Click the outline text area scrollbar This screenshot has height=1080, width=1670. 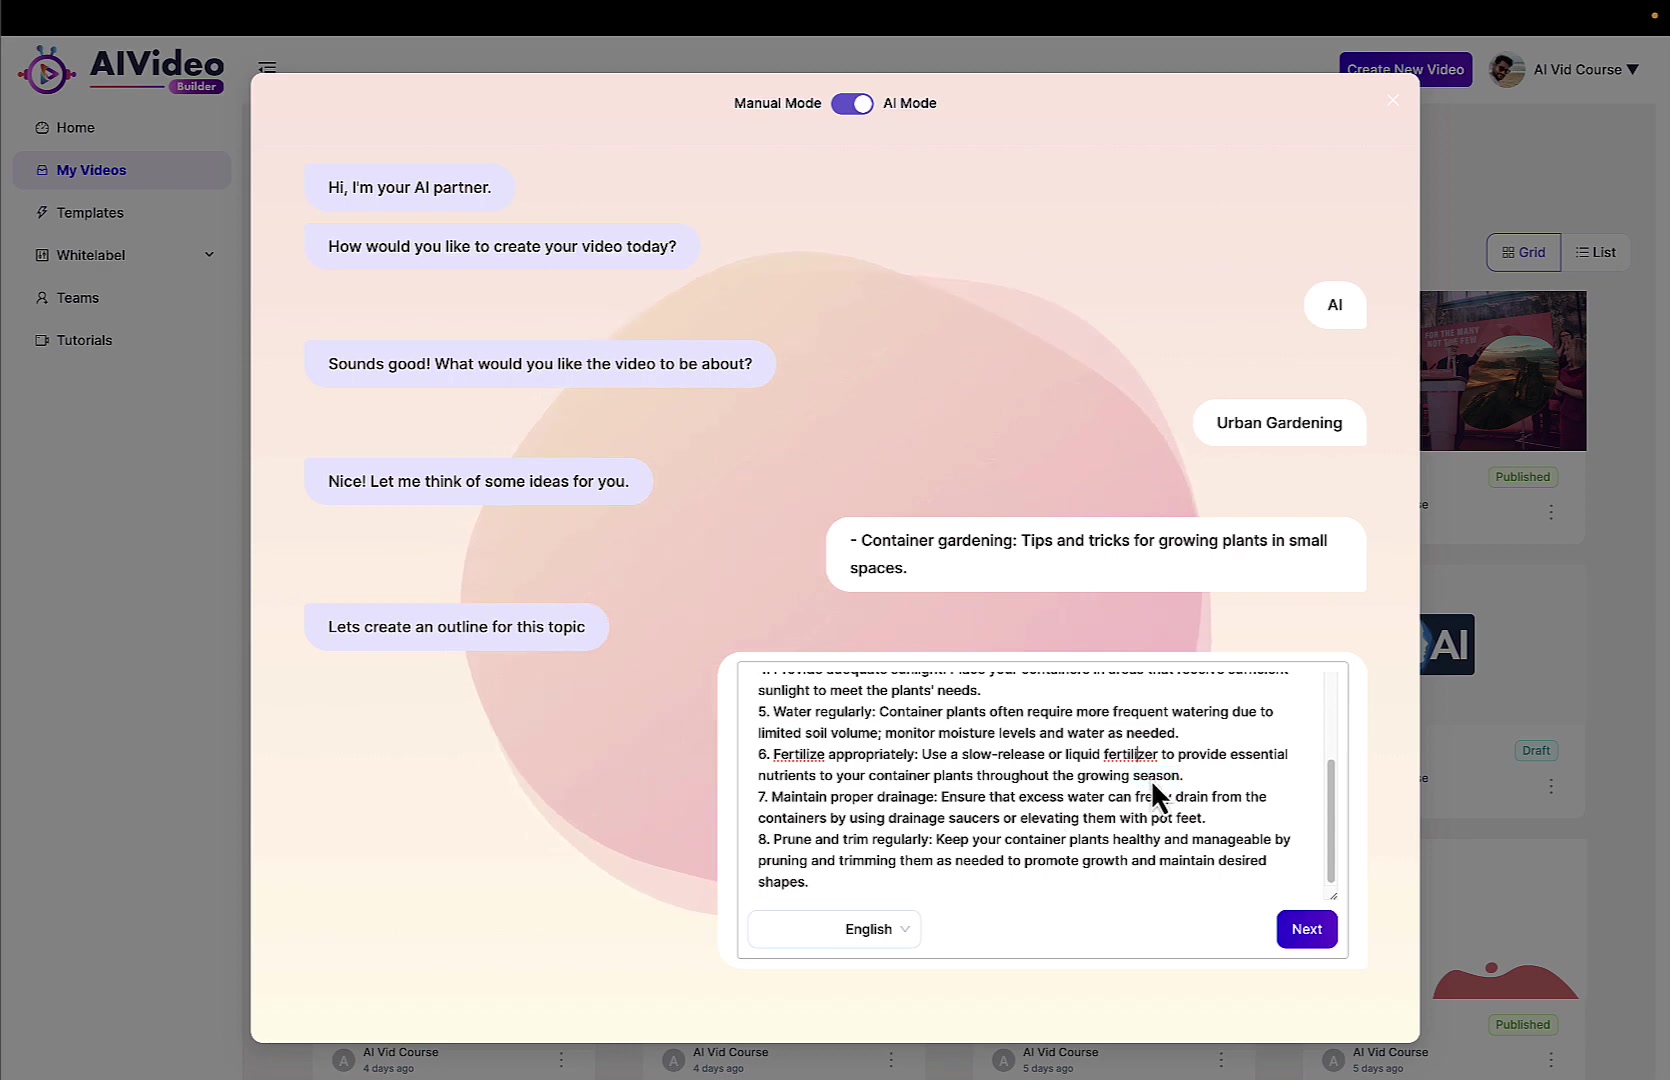point(1331,821)
